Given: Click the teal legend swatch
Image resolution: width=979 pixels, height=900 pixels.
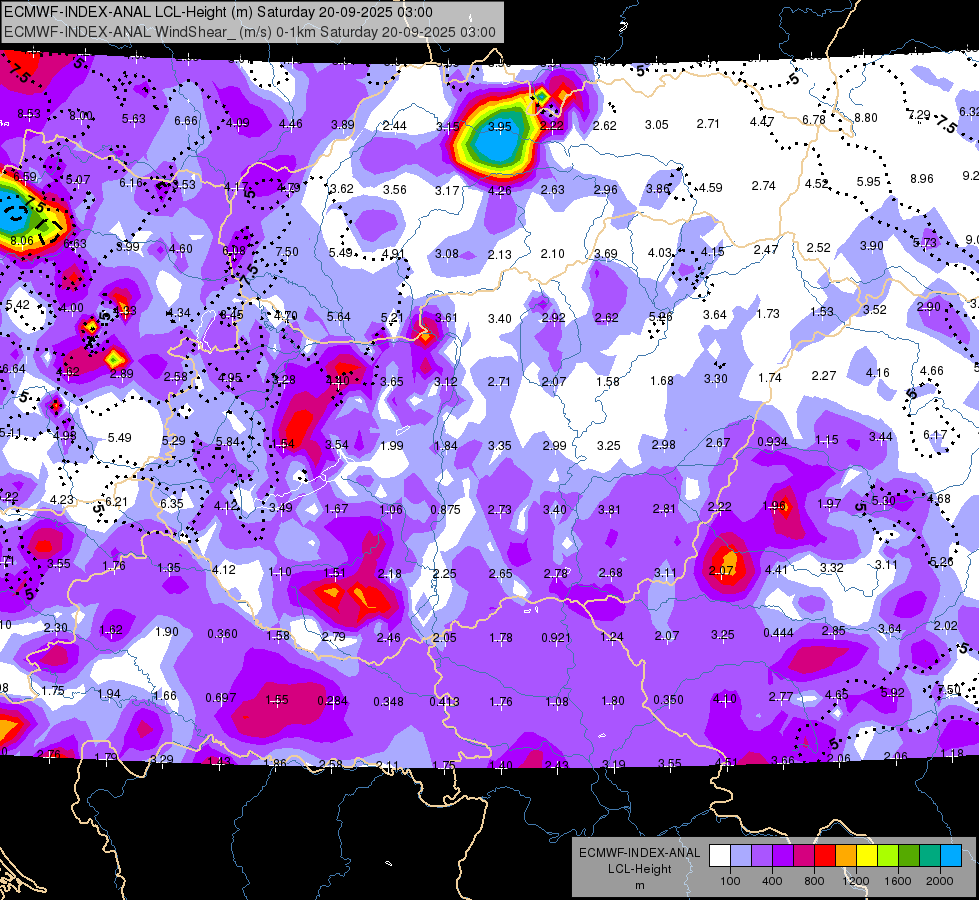Looking at the screenshot, I should coord(930,856).
